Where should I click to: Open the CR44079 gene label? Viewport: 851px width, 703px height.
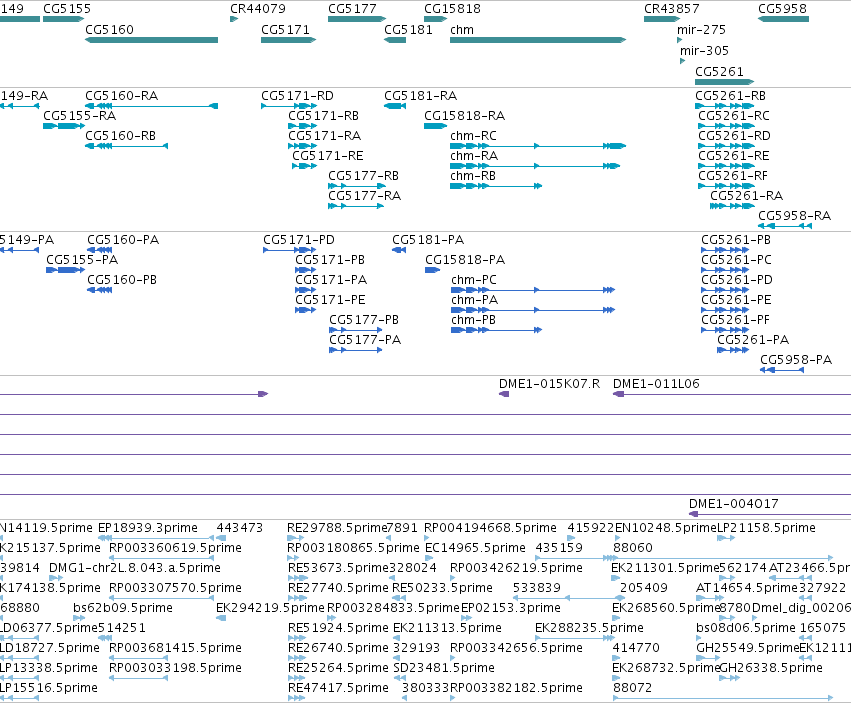tap(258, 9)
